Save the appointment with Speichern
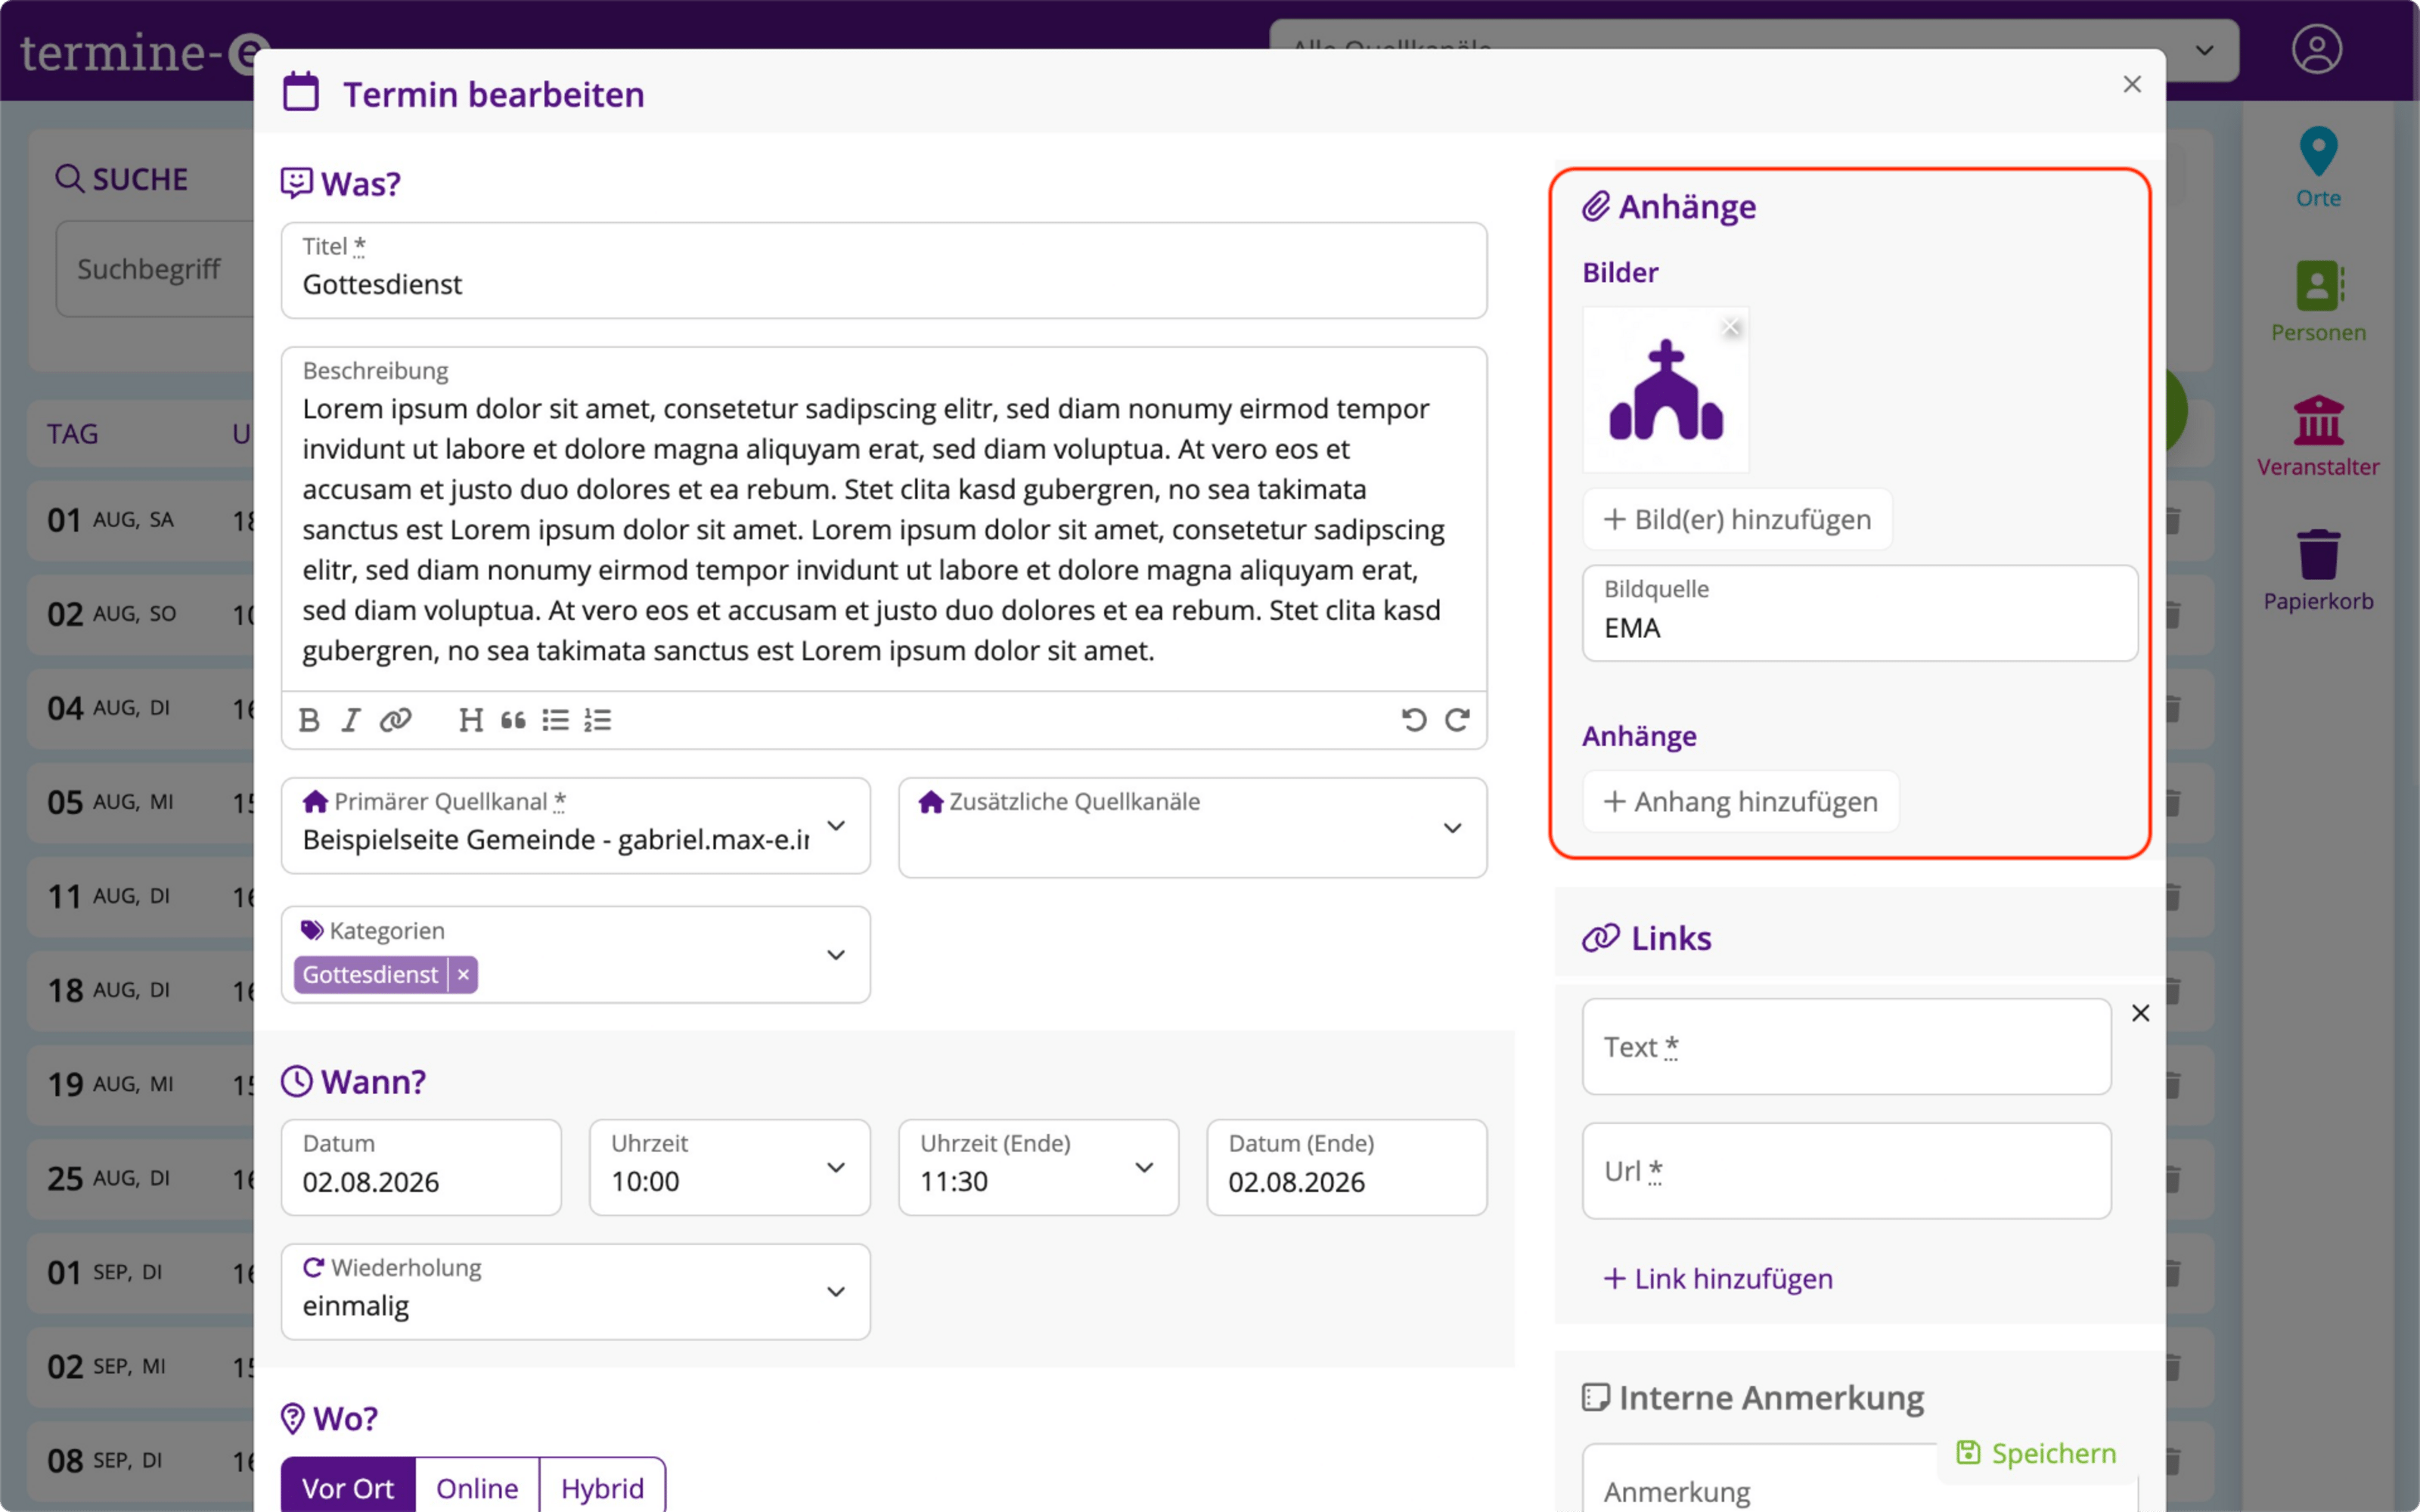Viewport: 2420px width, 1512px height. tap(2036, 1453)
